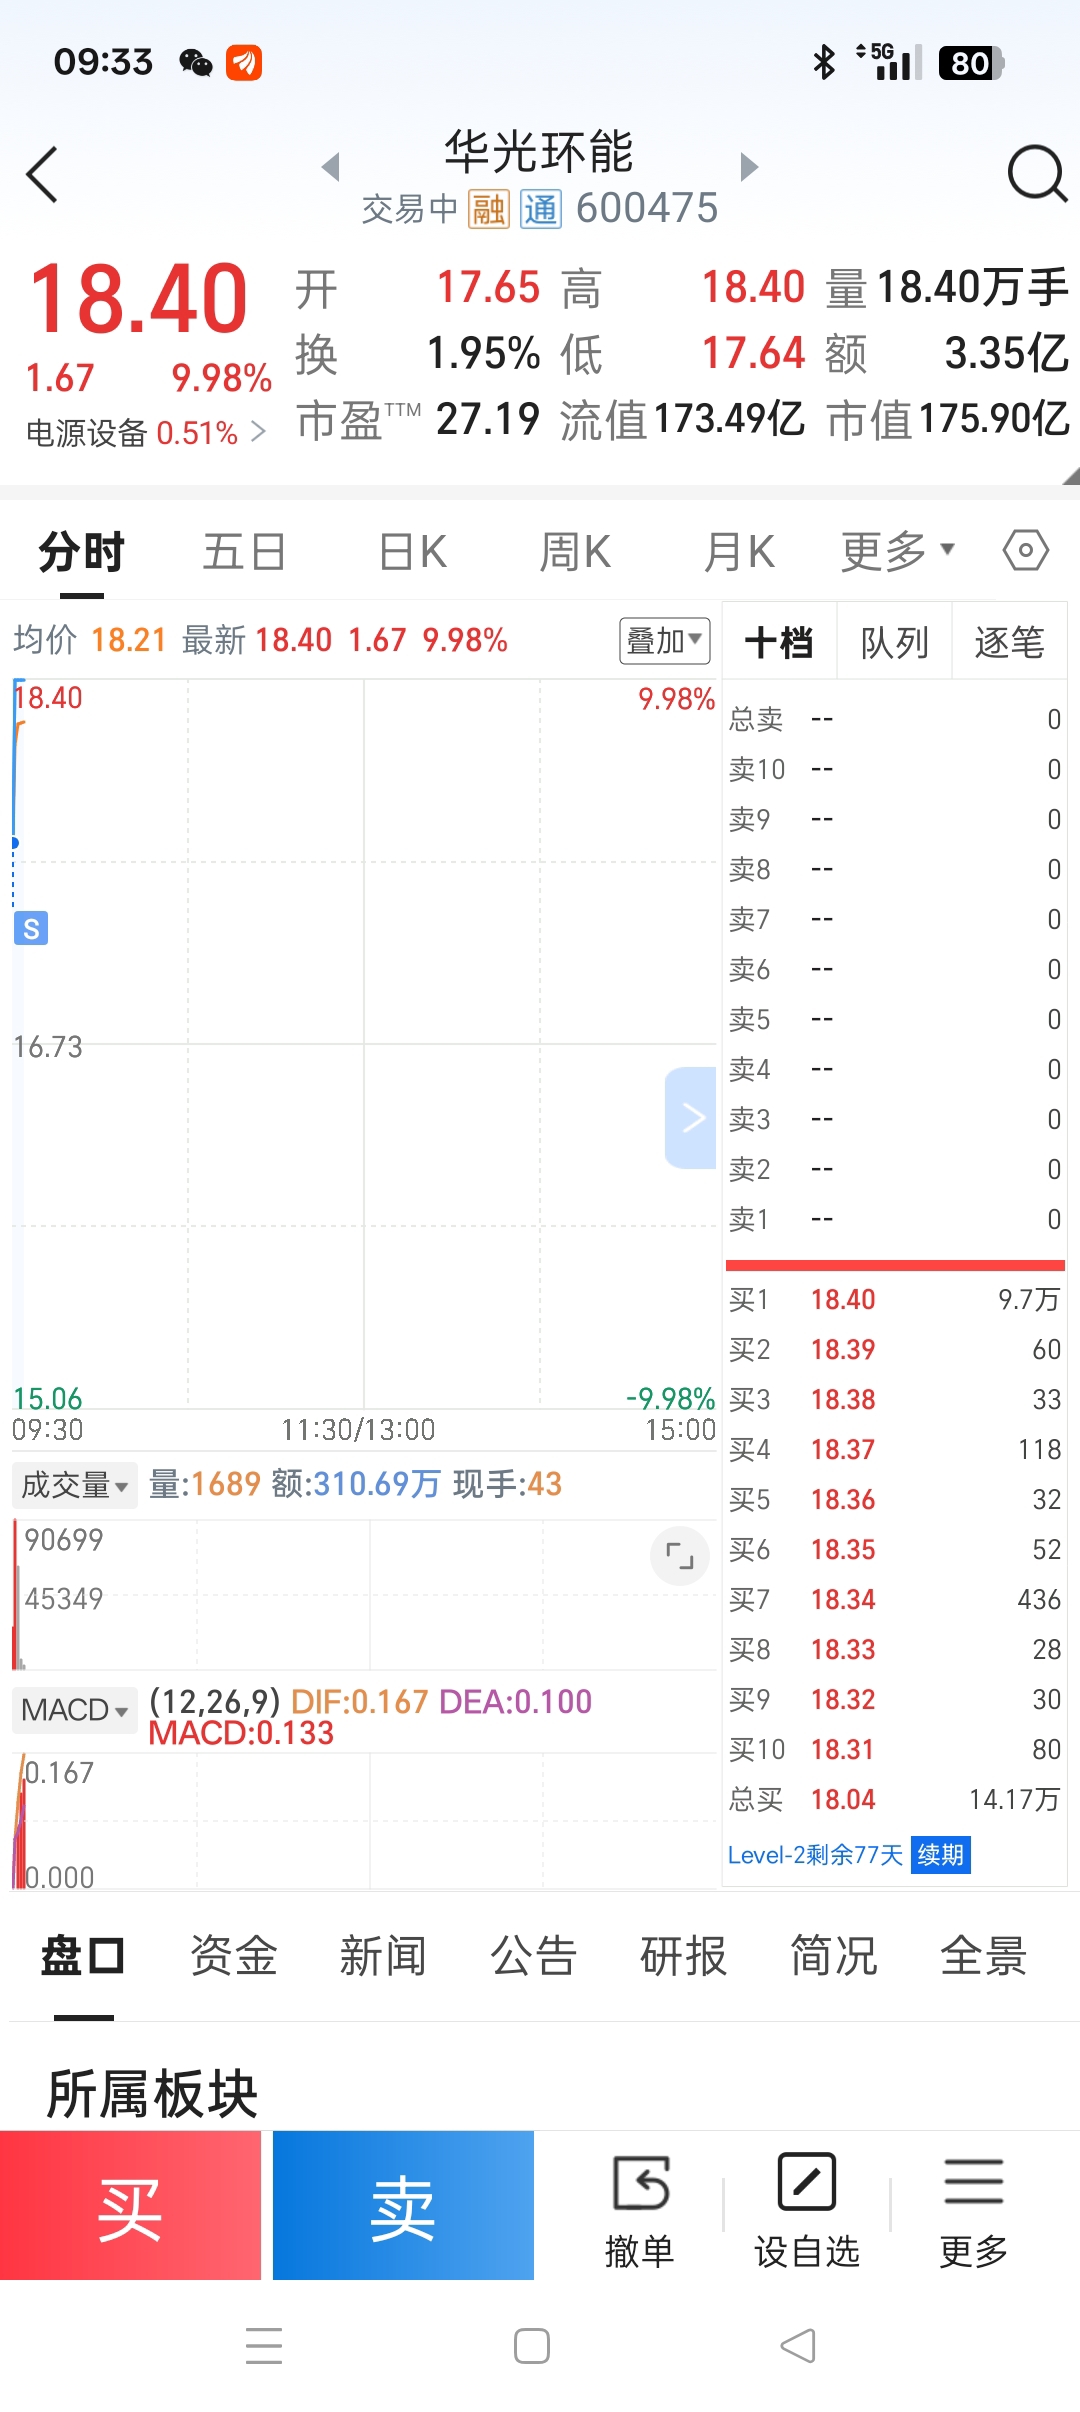This screenshot has width=1080, height=2412.
Task: Select the 队列 queue tab
Action: click(x=894, y=642)
